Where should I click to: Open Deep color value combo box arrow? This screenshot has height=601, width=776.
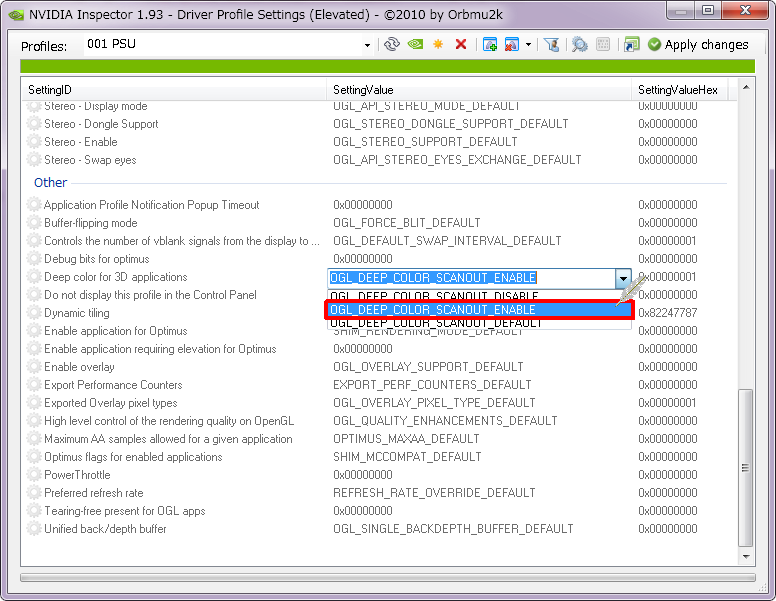click(623, 278)
